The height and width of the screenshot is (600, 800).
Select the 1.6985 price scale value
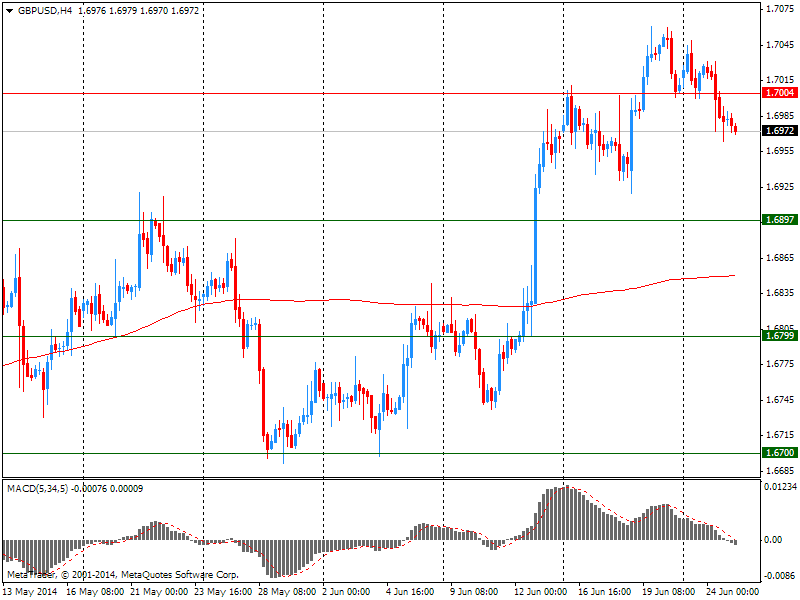point(780,116)
